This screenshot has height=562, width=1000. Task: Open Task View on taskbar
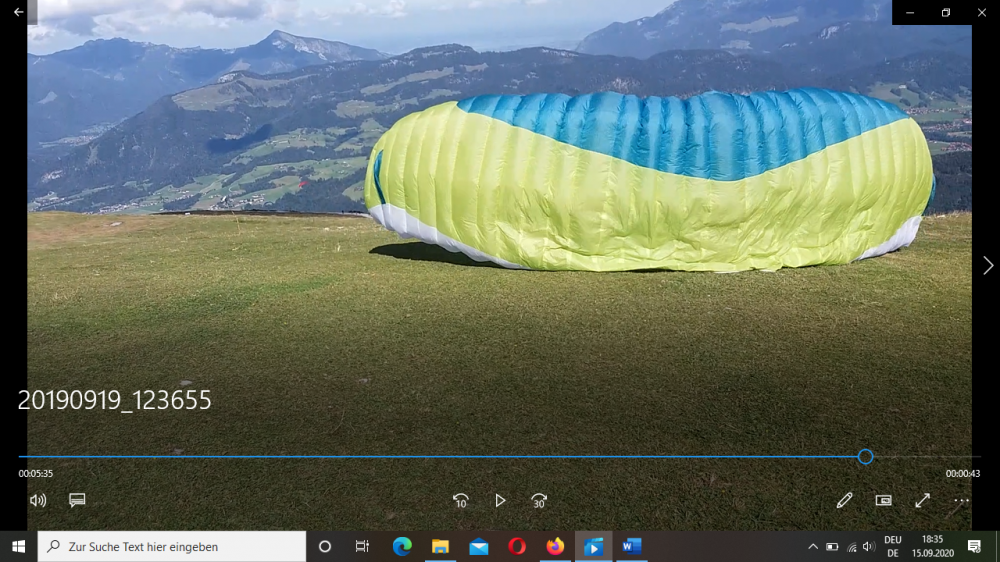tap(362, 547)
